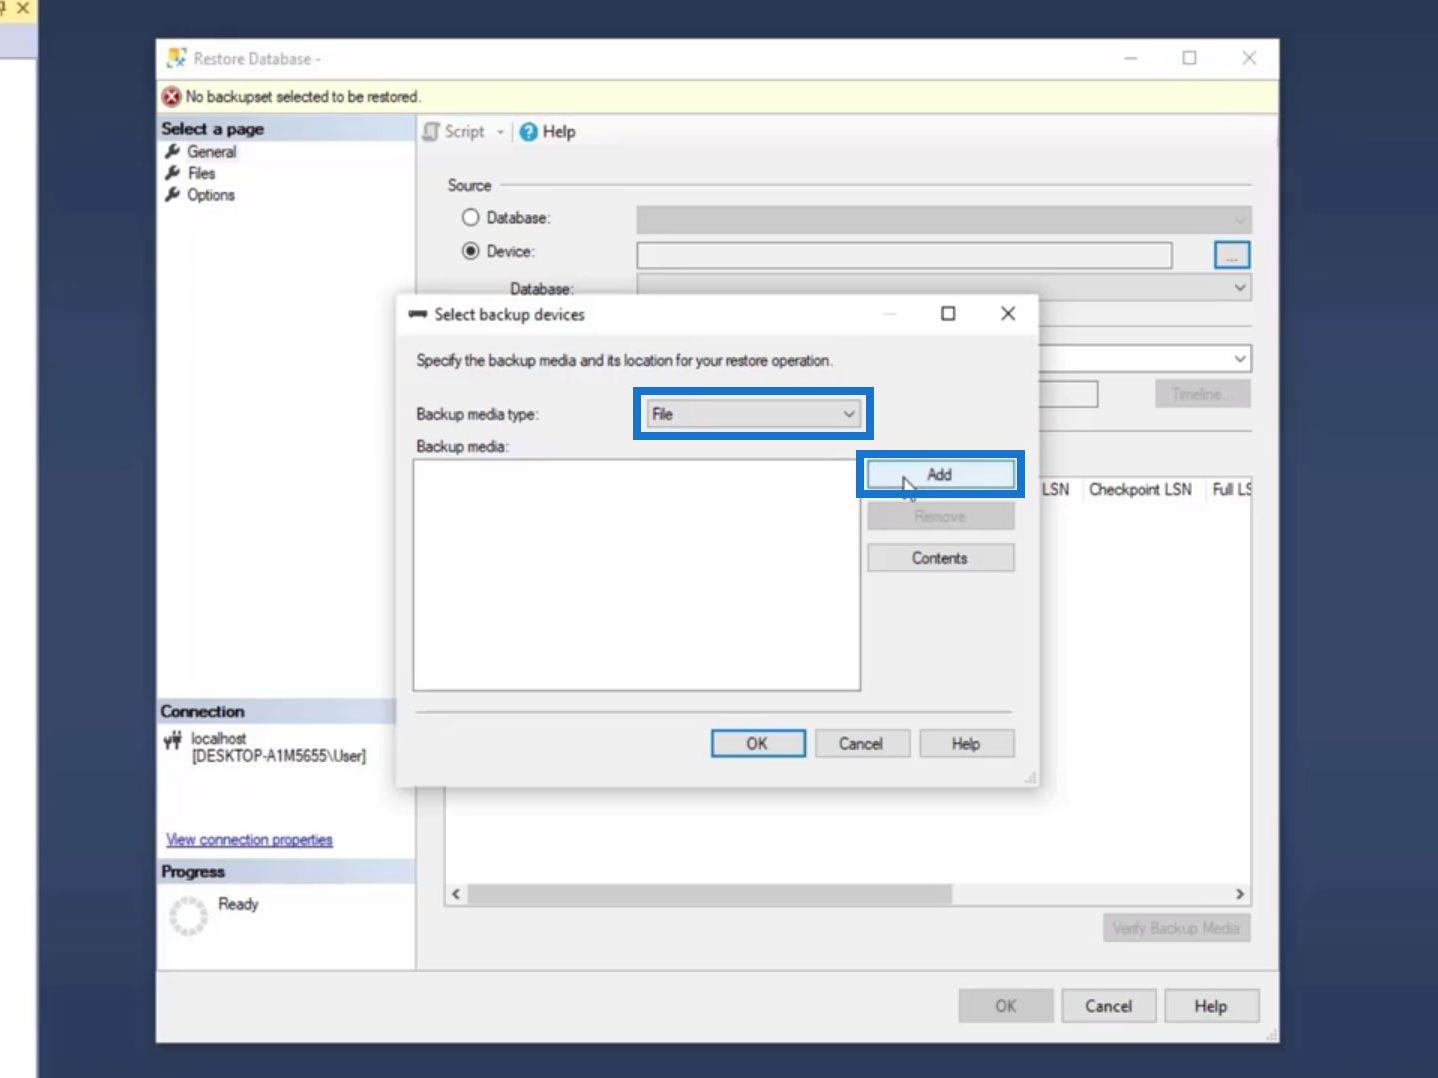Click the scroll left arrow in backup sets
Screen dimensions: 1438x1078
click(x=456, y=894)
